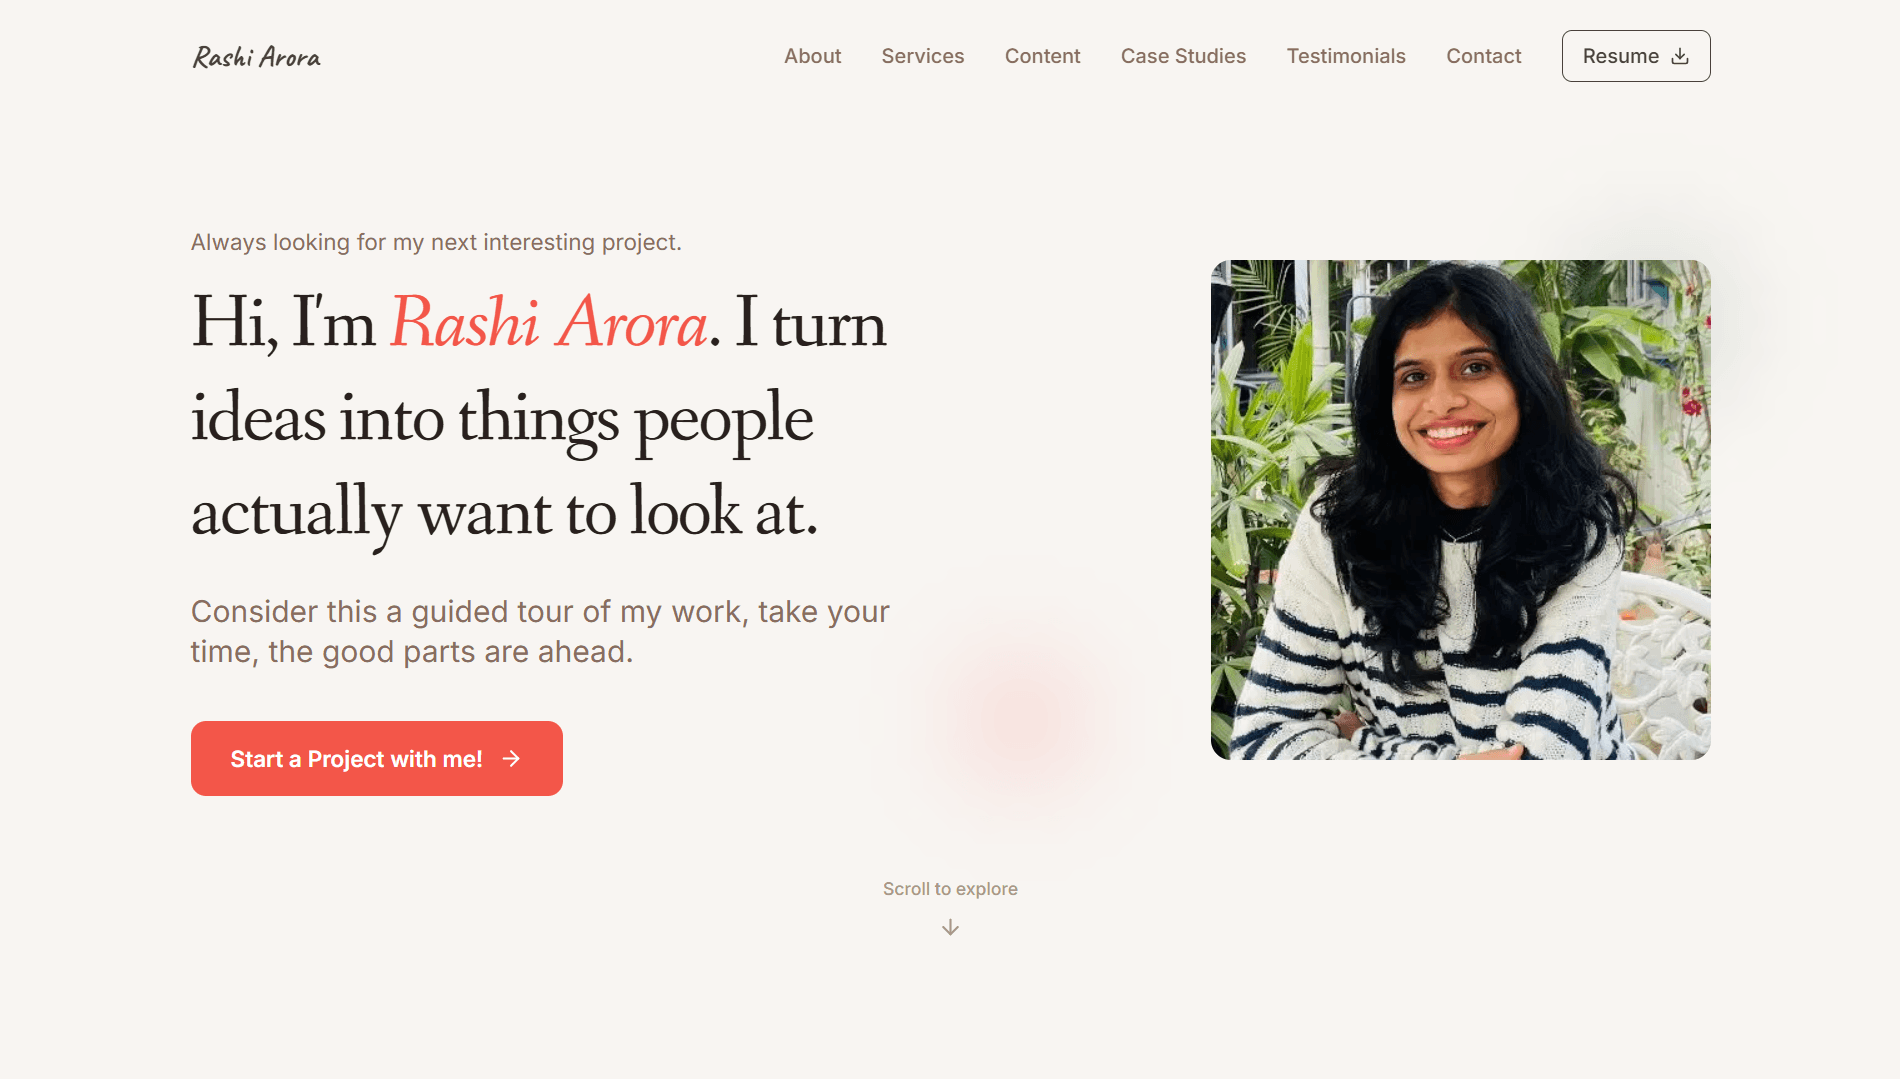Click the headline text 'actually want to look at'
The width and height of the screenshot is (1900, 1079).
[505, 511]
